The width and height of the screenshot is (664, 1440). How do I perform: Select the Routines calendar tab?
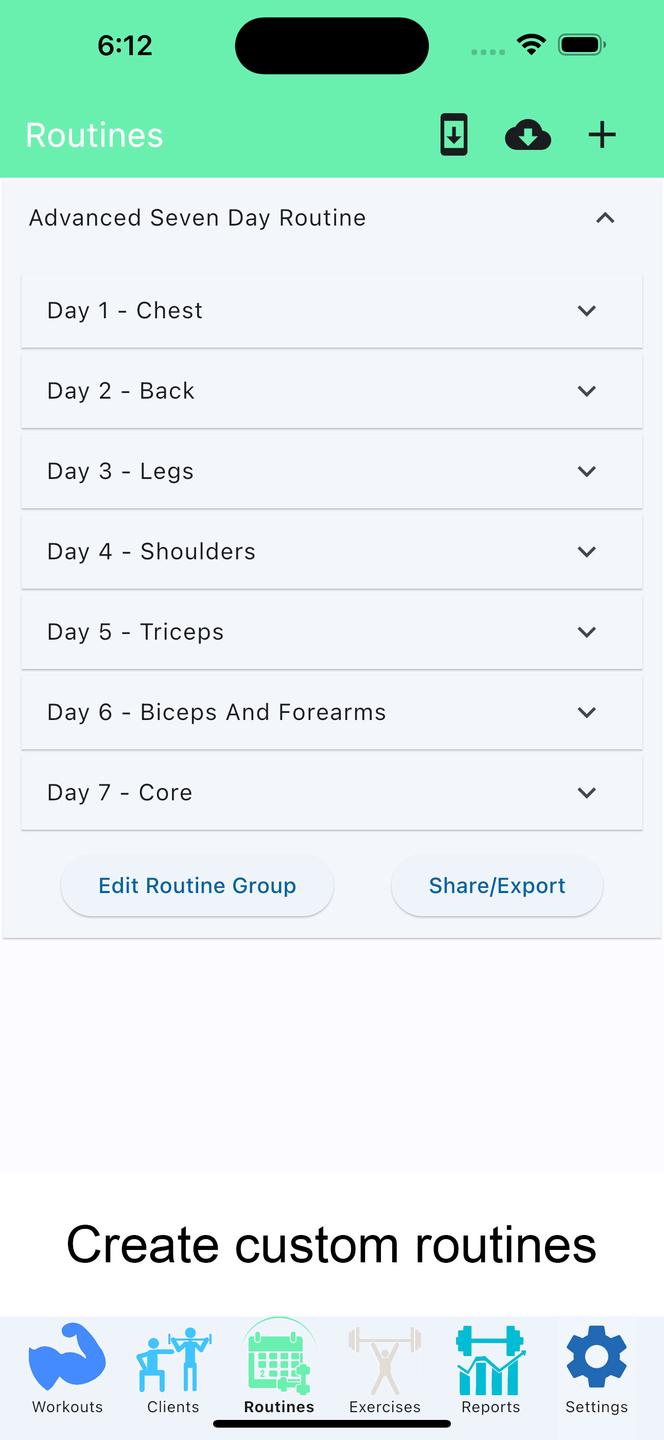click(x=279, y=1367)
